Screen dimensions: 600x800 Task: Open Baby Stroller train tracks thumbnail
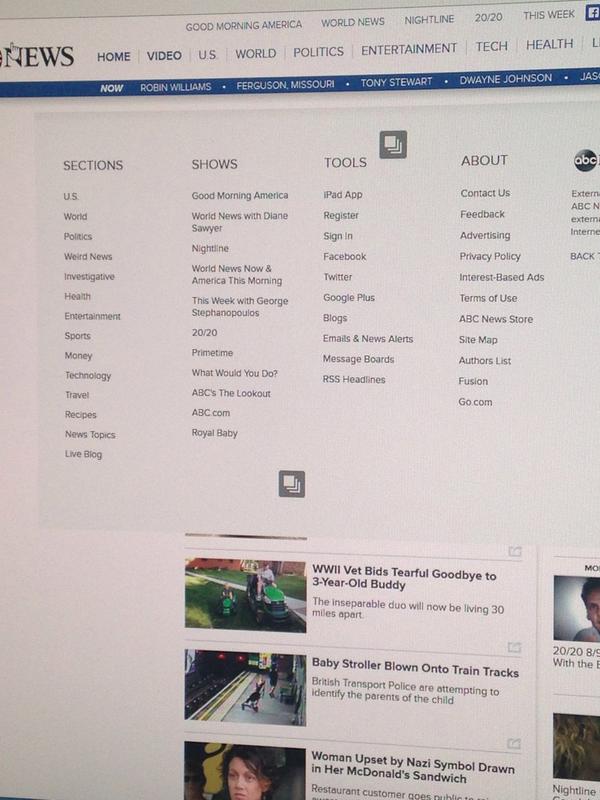coord(245,687)
